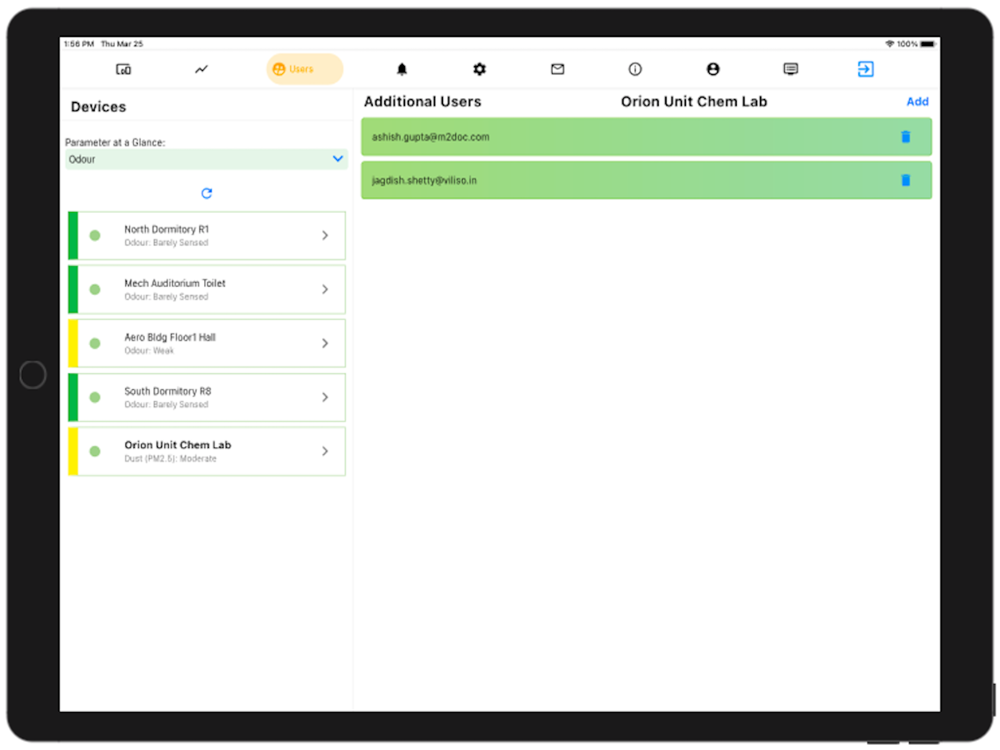Click the jagdish.shetty@viliso.in email row

646,180
